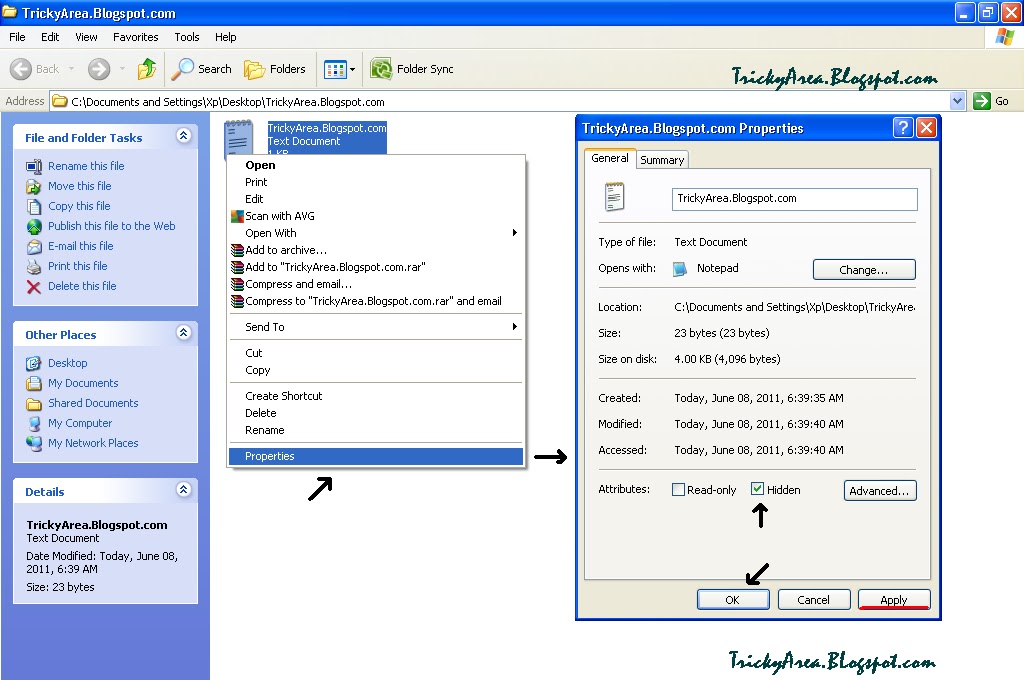The width and height of the screenshot is (1024, 680).
Task: Open the File menu
Action: coord(17,37)
